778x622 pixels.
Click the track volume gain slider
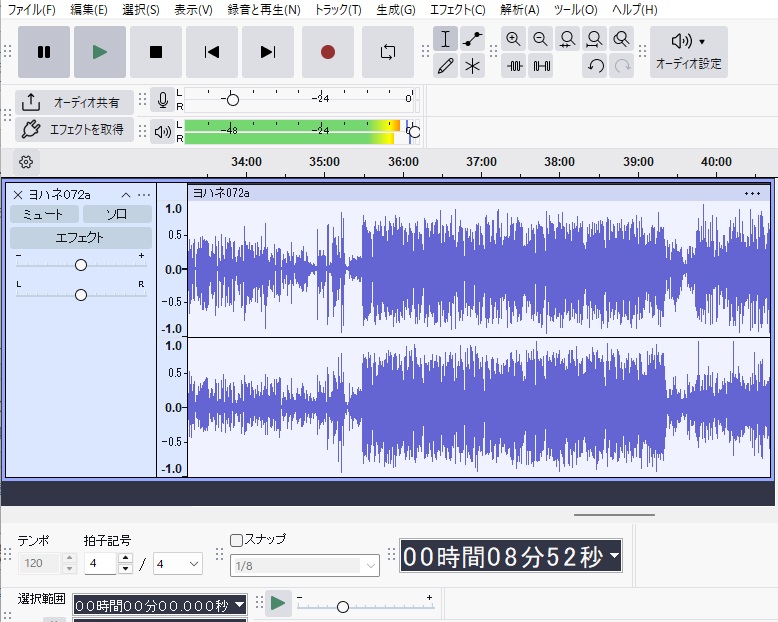pos(81,265)
